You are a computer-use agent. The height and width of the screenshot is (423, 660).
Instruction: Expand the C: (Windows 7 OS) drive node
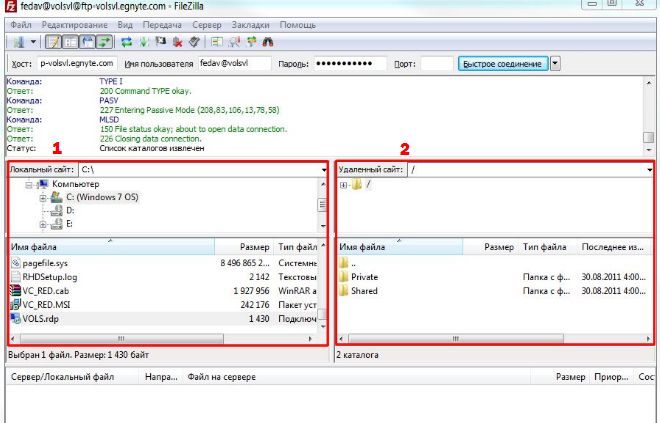click(43, 197)
